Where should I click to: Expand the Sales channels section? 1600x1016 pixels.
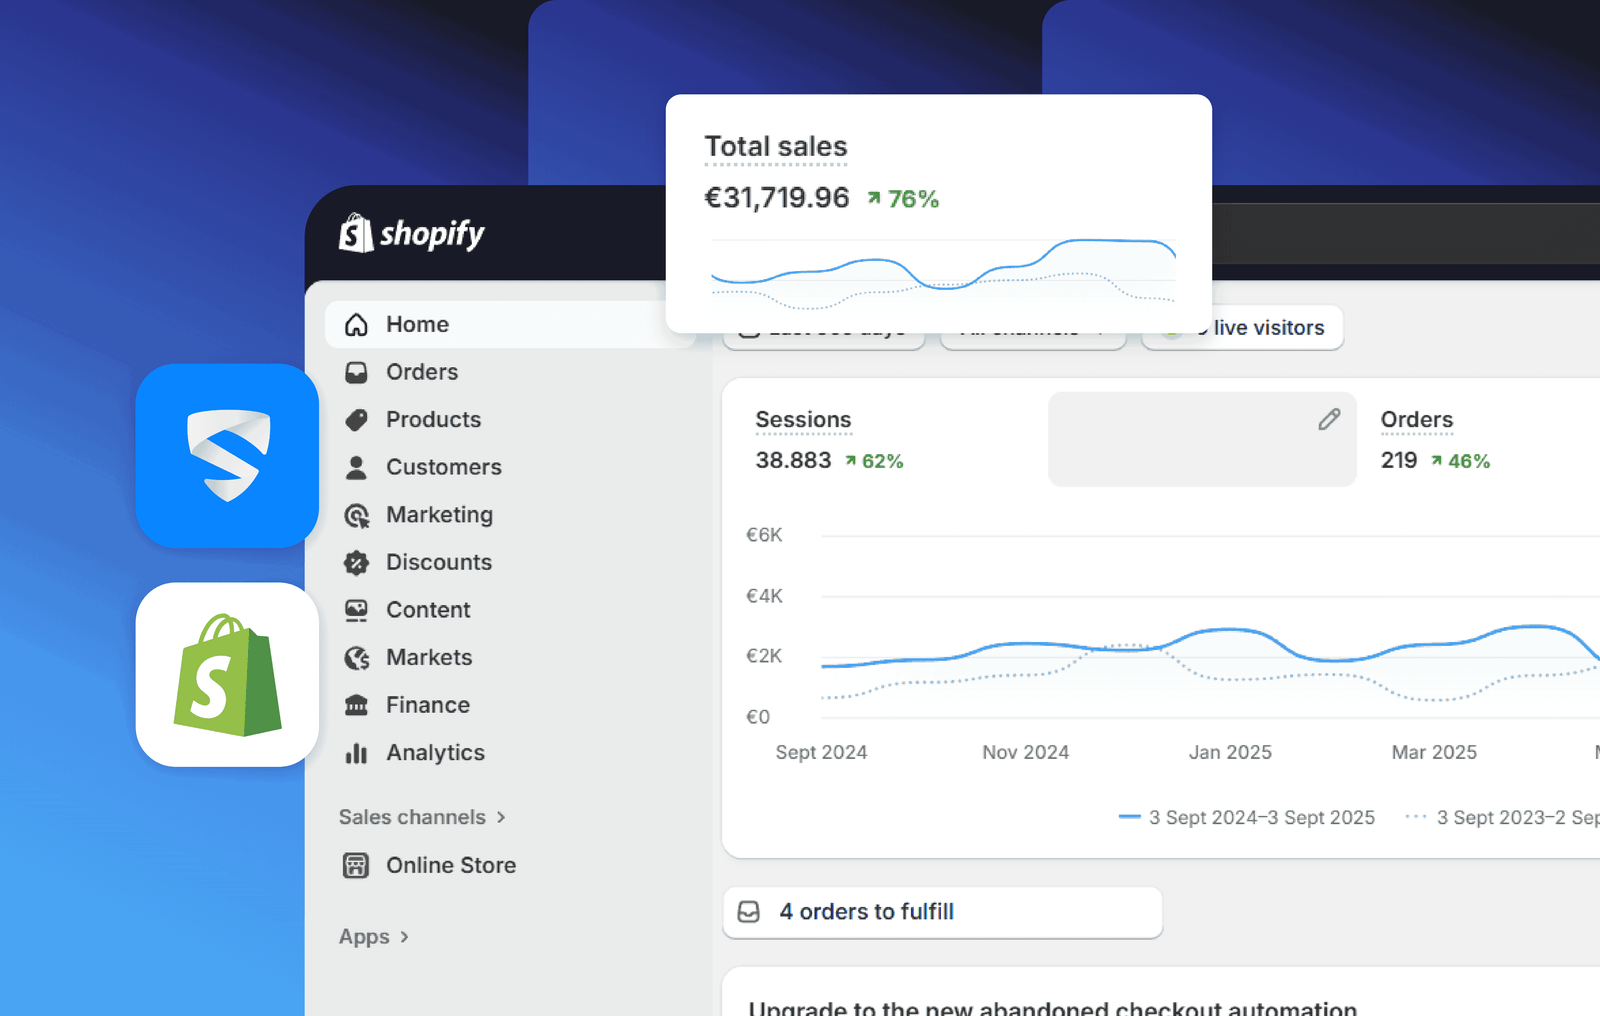tap(422, 817)
